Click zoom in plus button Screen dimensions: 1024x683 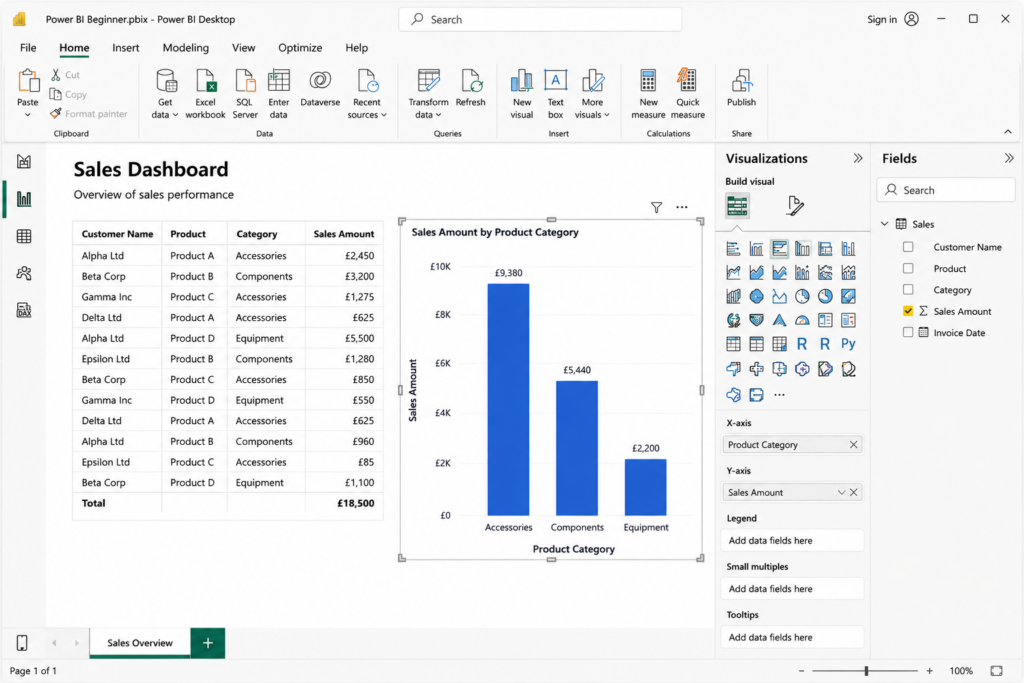pos(929,671)
